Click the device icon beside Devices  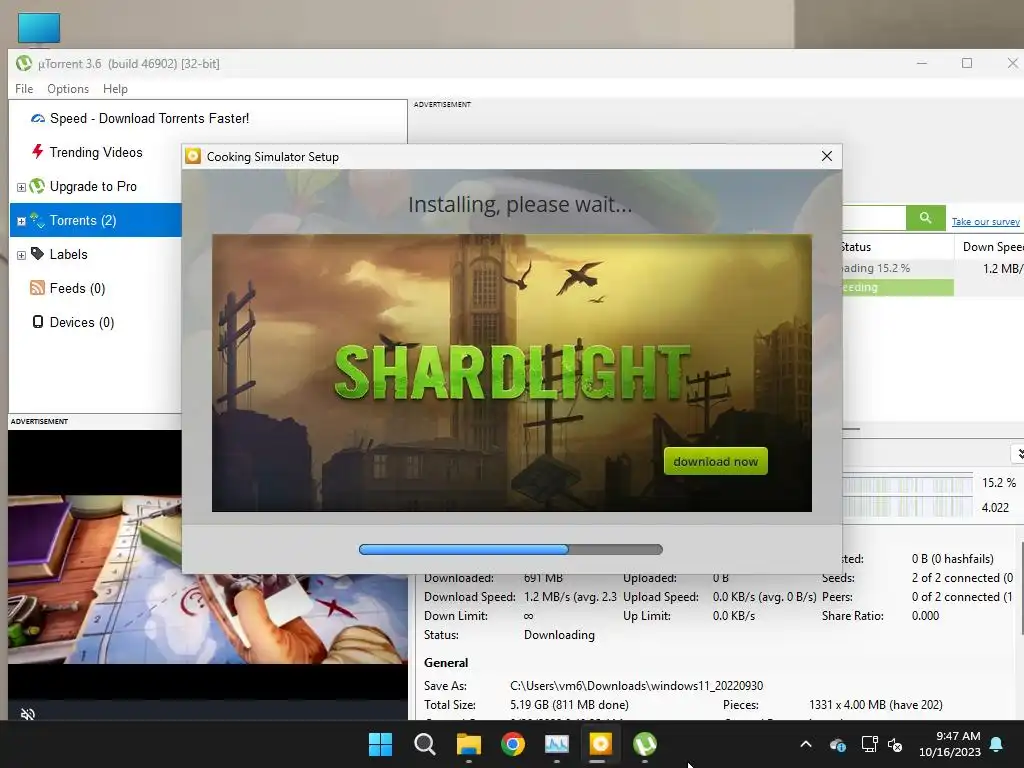[38, 321]
